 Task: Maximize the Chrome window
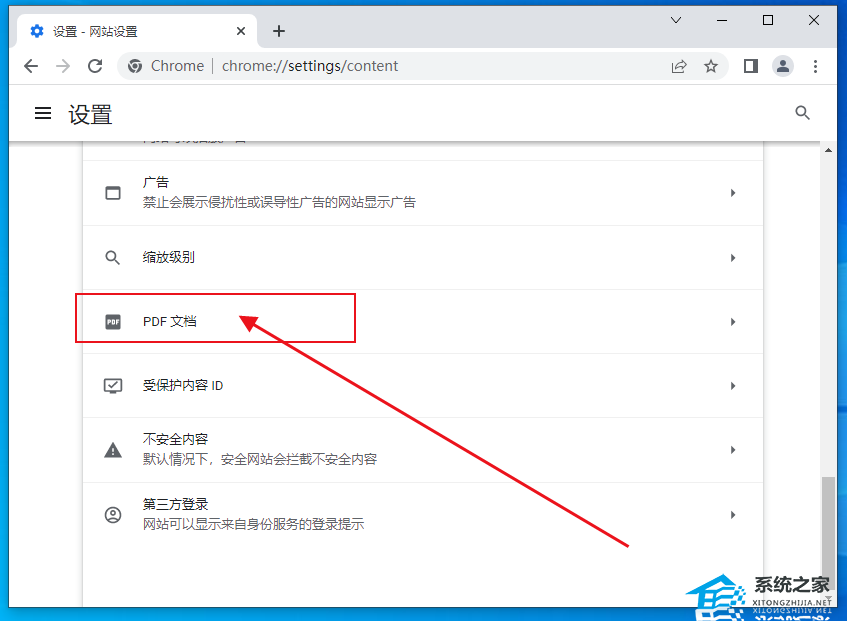[768, 21]
